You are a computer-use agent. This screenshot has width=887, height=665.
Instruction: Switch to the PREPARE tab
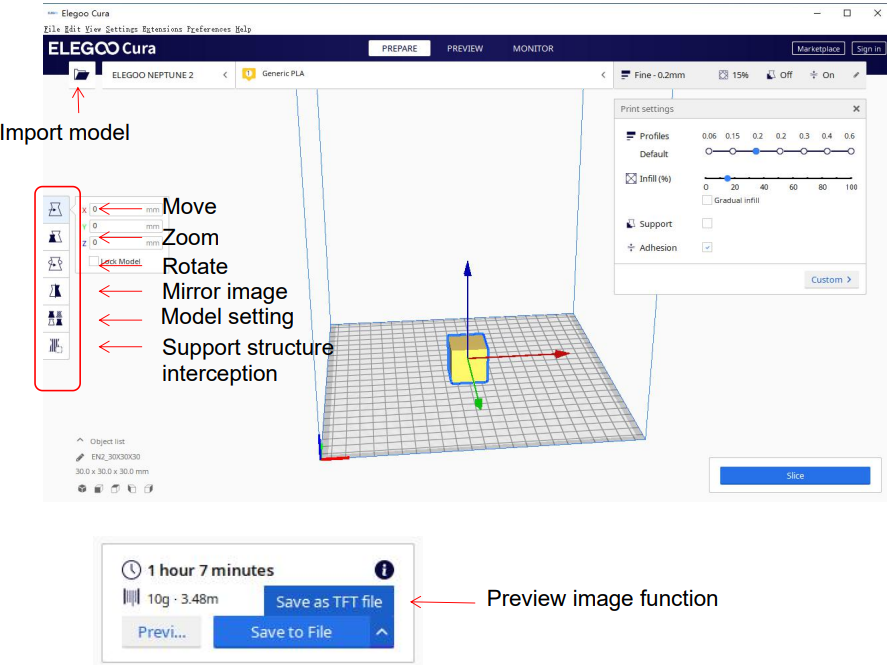click(x=399, y=49)
